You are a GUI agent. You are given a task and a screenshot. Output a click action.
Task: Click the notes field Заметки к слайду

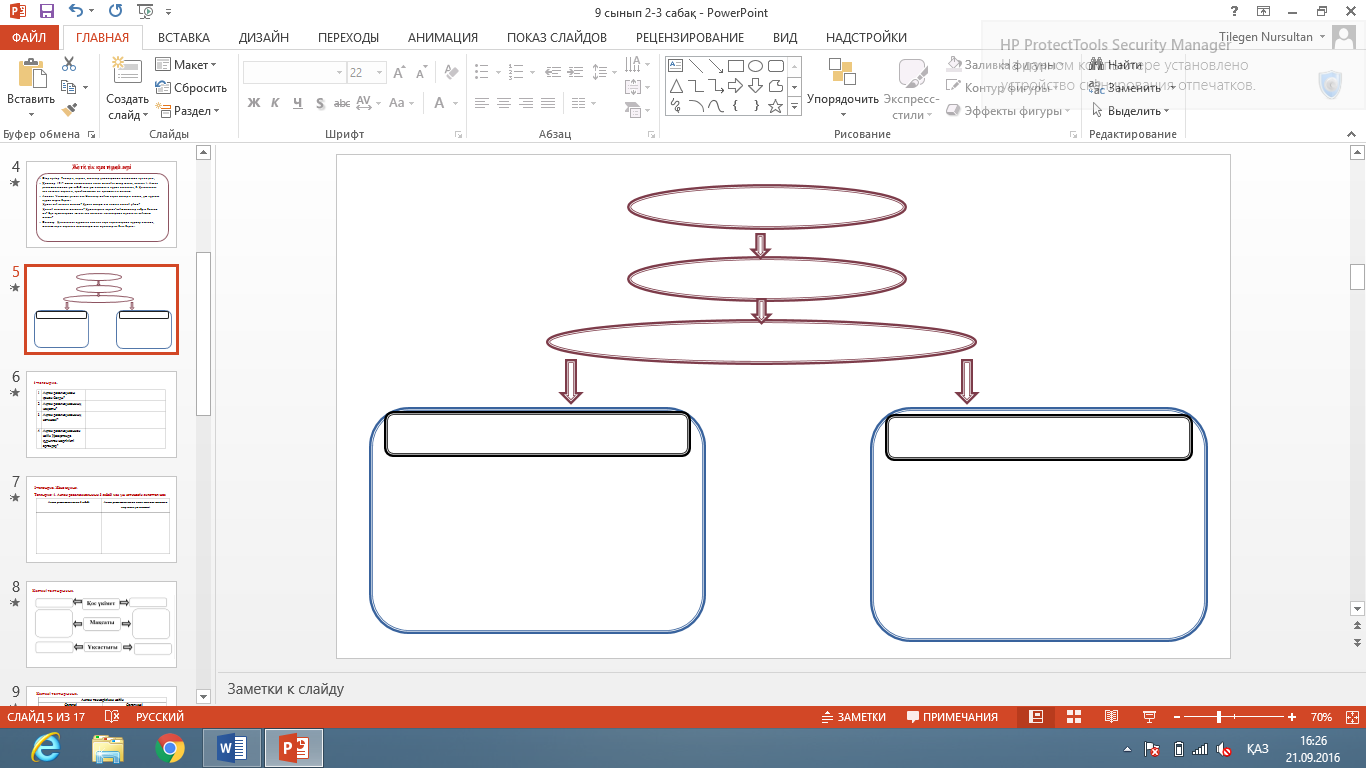pyautogui.click(x=791, y=689)
